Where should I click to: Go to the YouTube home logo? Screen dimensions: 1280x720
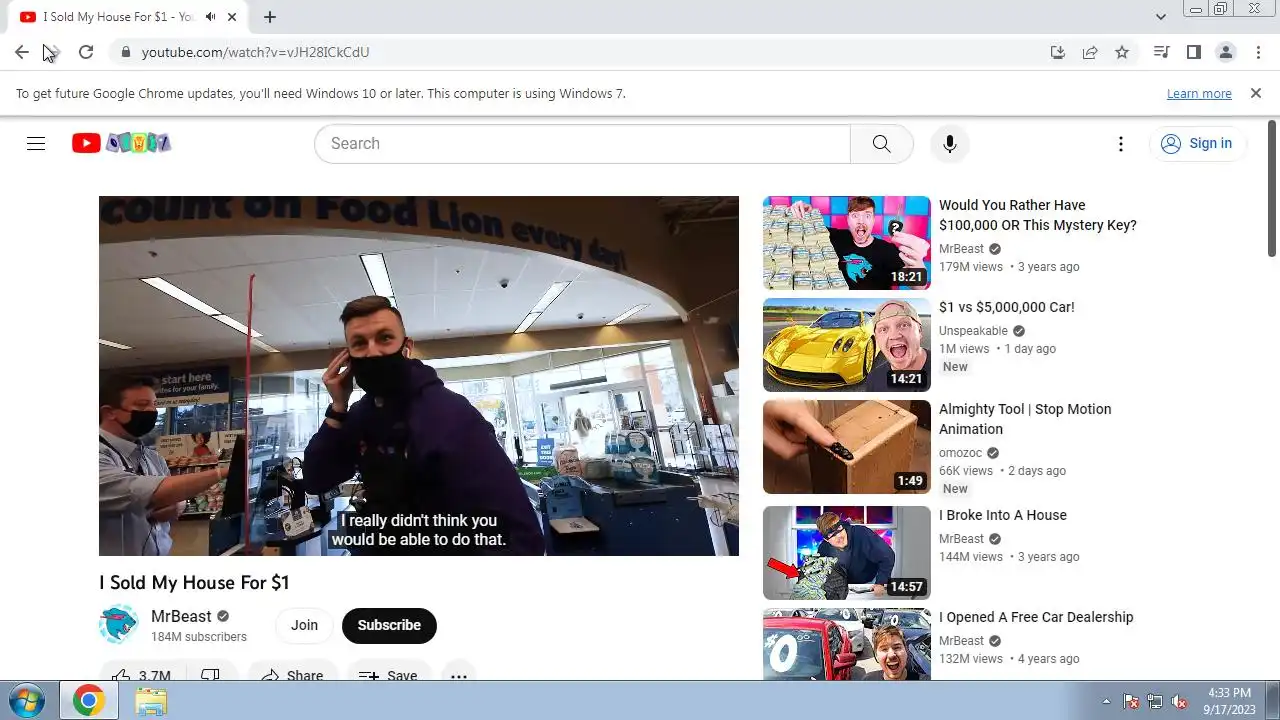click(x=121, y=143)
